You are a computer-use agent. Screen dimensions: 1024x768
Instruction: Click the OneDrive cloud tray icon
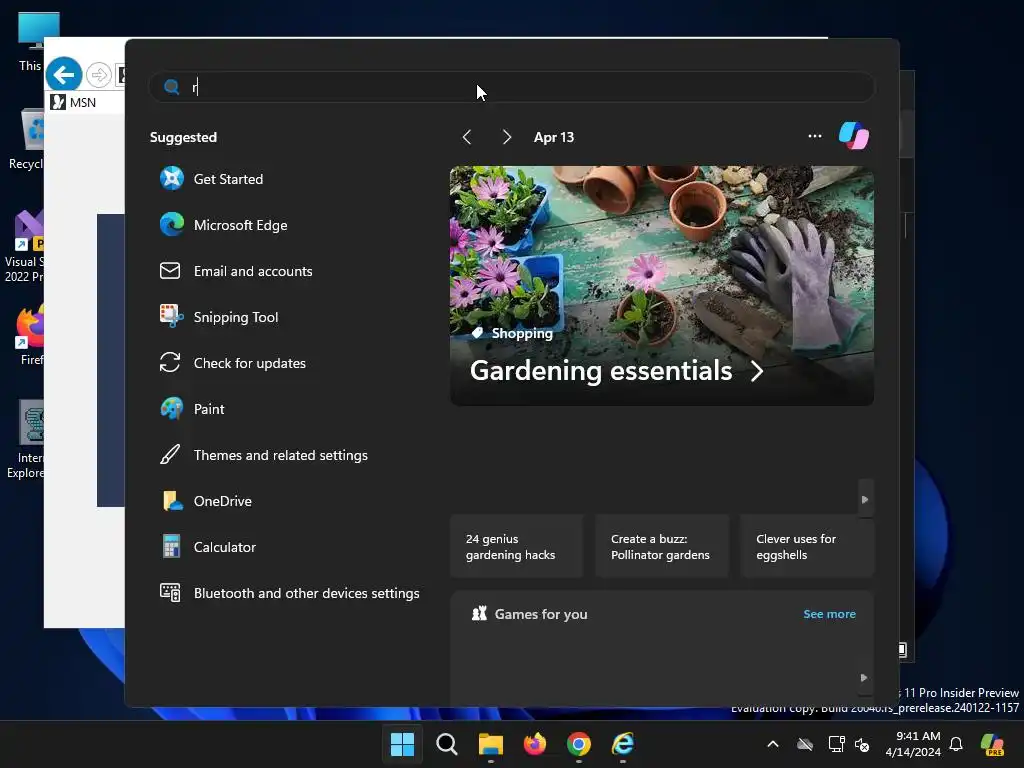pos(805,744)
